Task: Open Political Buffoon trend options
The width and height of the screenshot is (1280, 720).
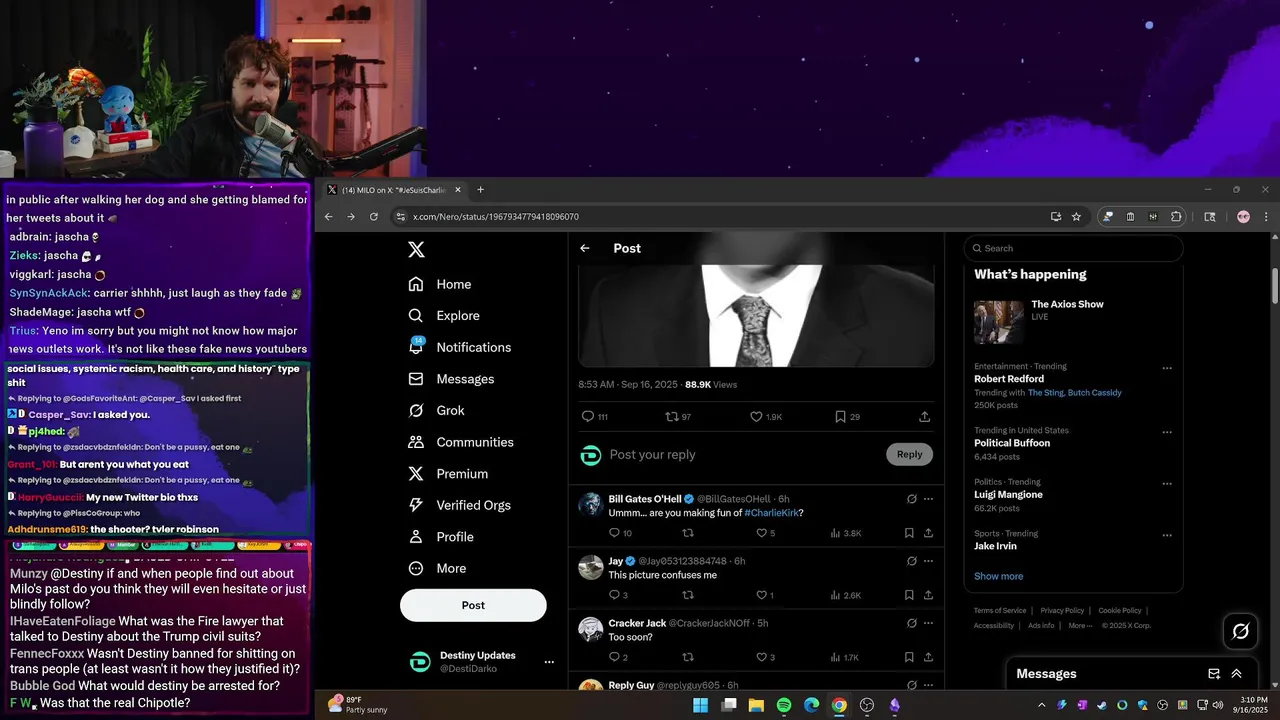Action: pyautogui.click(x=1166, y=432)
